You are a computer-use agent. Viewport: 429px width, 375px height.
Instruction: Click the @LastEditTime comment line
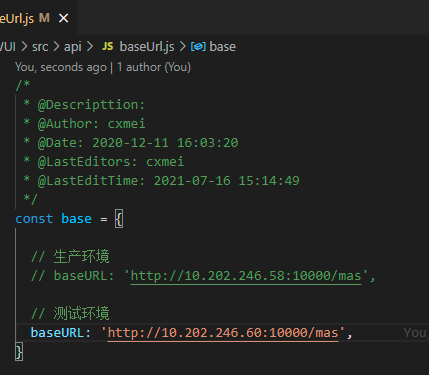[161, 181]
